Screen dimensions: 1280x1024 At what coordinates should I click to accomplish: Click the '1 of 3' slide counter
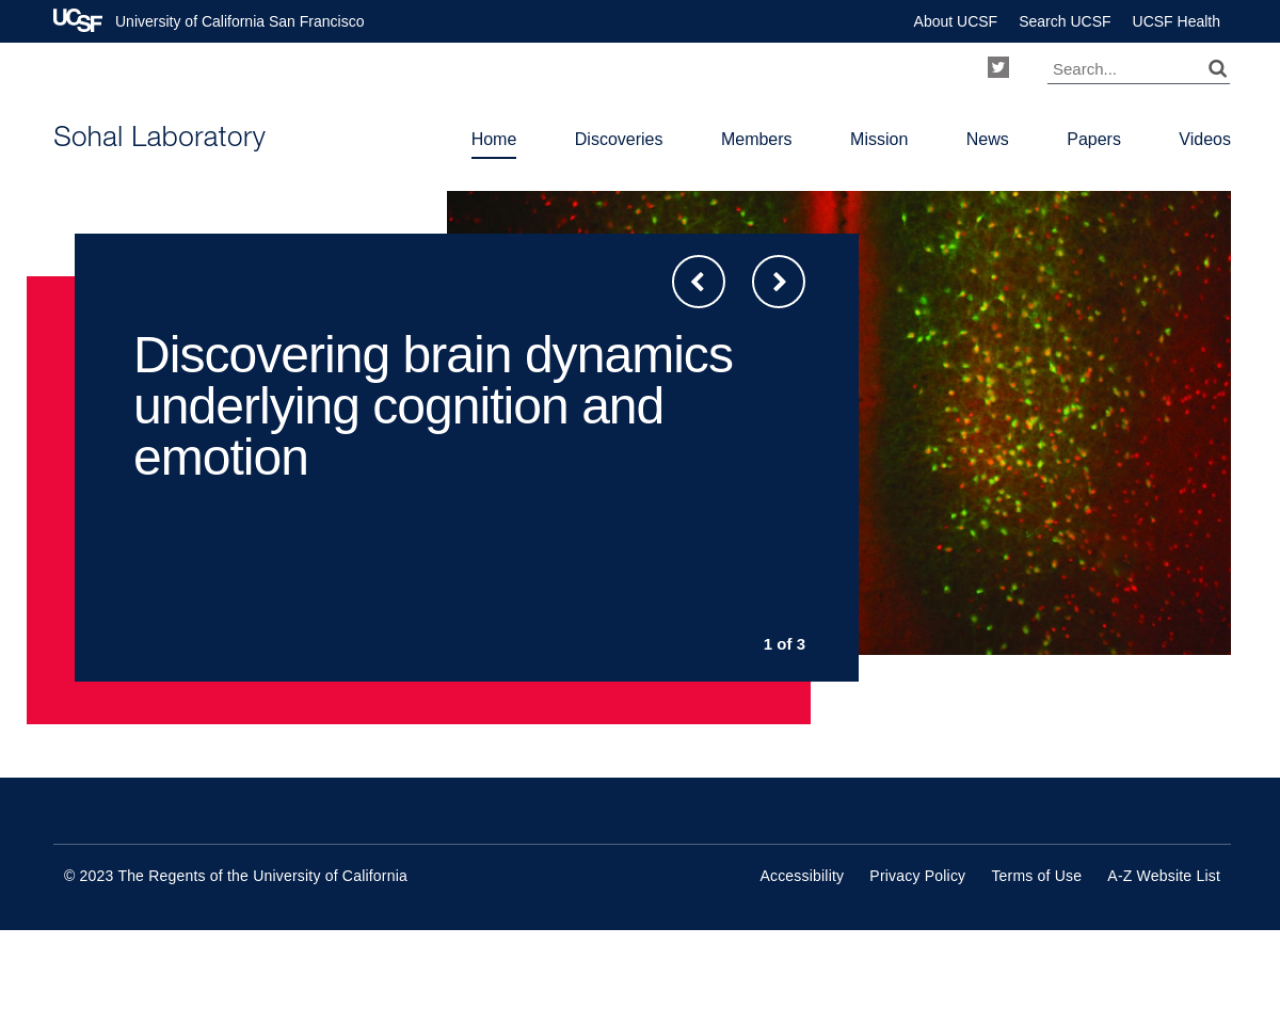point(784,644)
